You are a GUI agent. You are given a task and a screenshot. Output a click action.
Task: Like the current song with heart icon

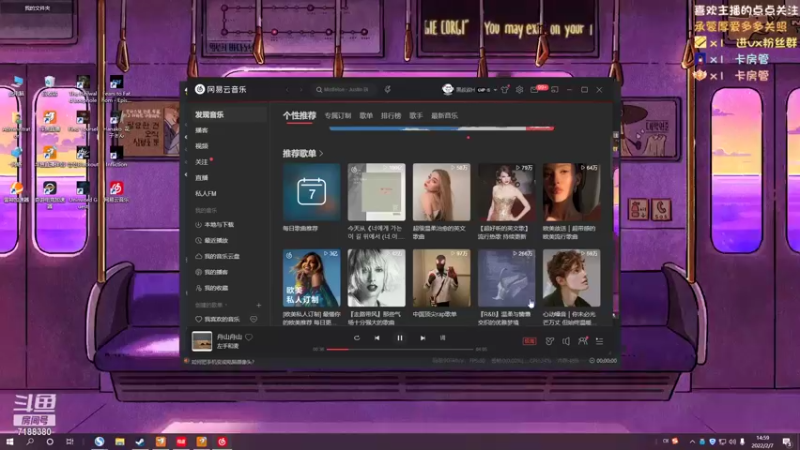coord(249,337)
